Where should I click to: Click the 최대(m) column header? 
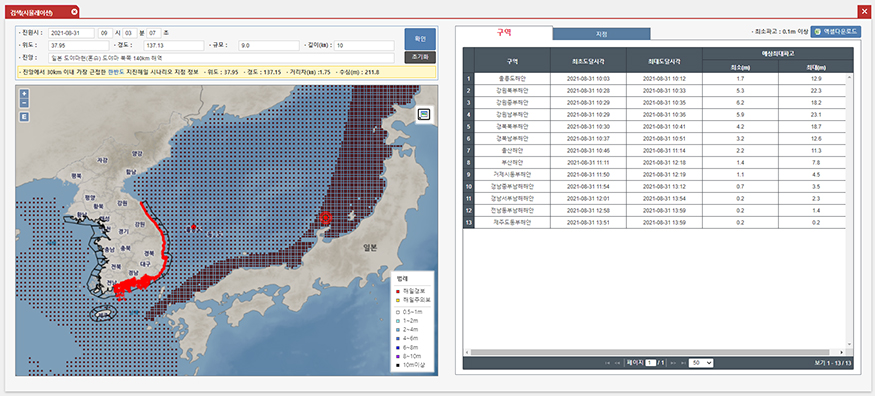coord(816,66)
